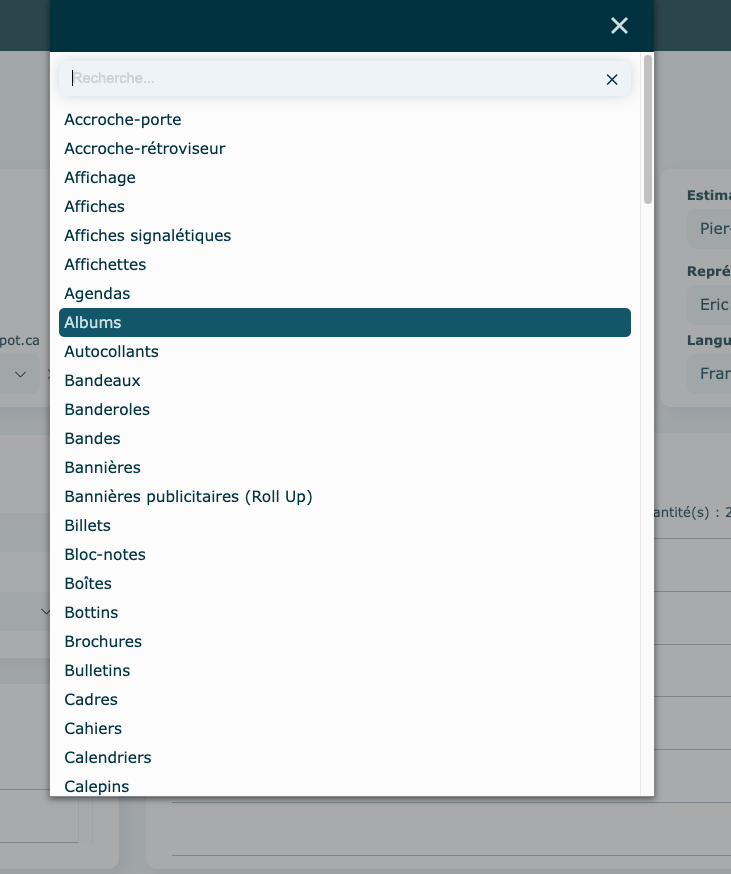
Task: Close the product selection dialog
Action: click(619, 26)
